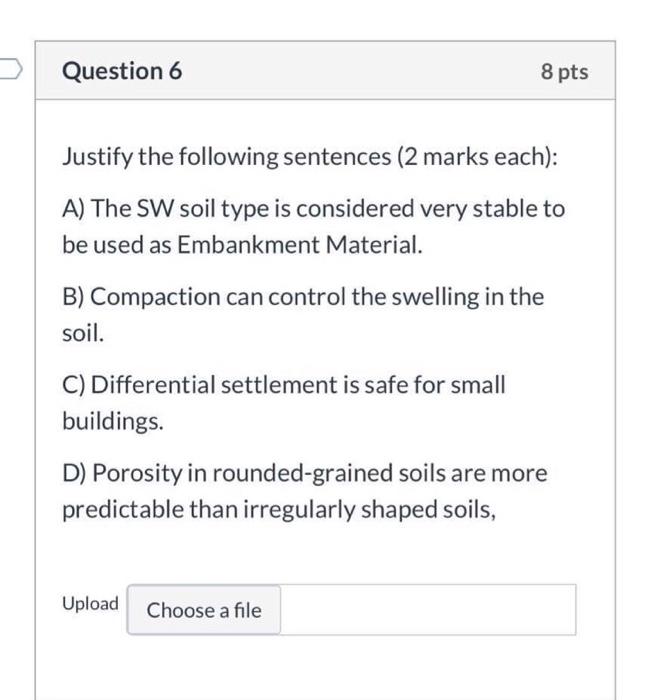Click the word buildings in sentence C

(113, 421)
